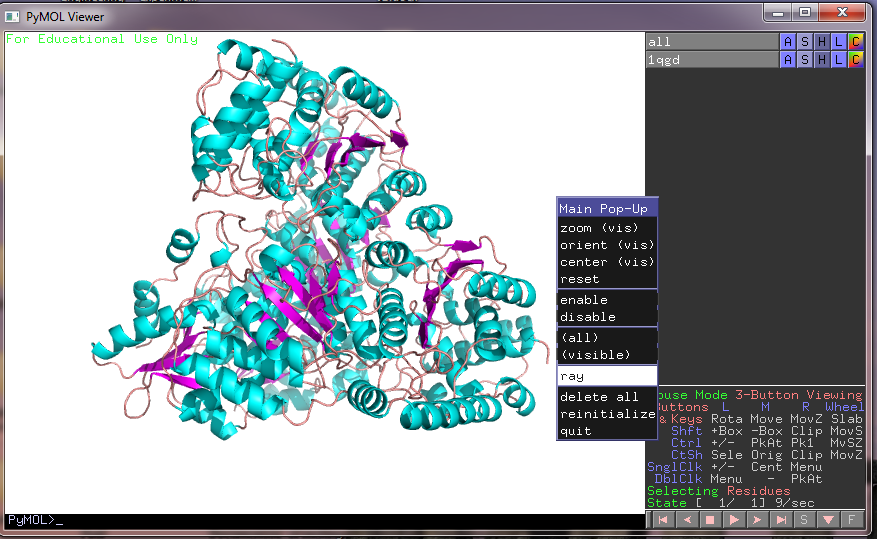Click the Main Pop-Up title header

pyautogui.click(x=607, y=209)
